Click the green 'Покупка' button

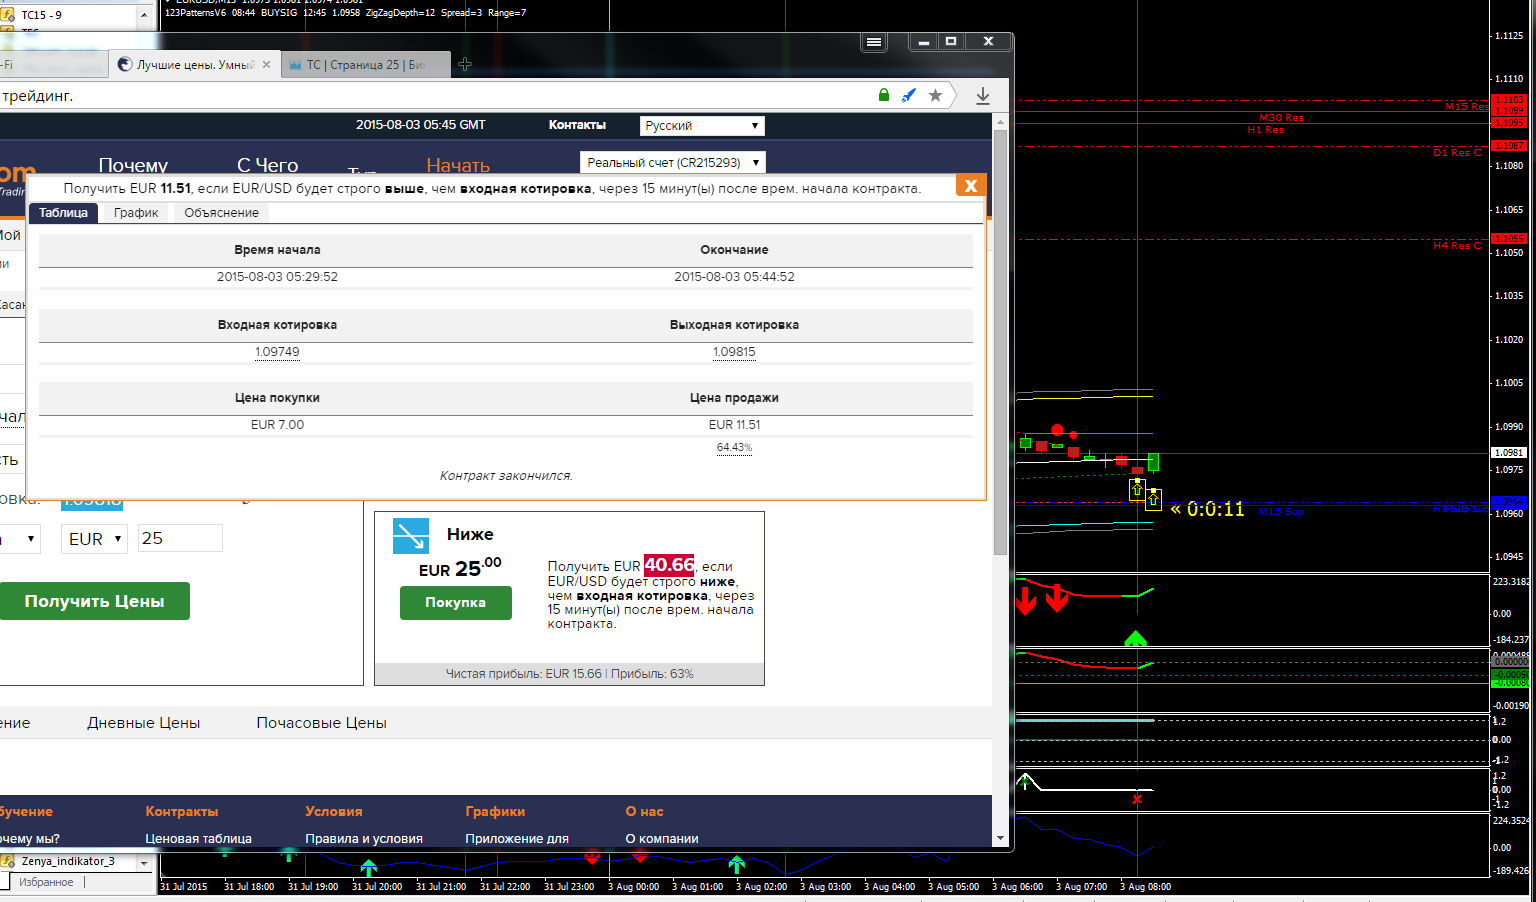click(x=456, y=603)
